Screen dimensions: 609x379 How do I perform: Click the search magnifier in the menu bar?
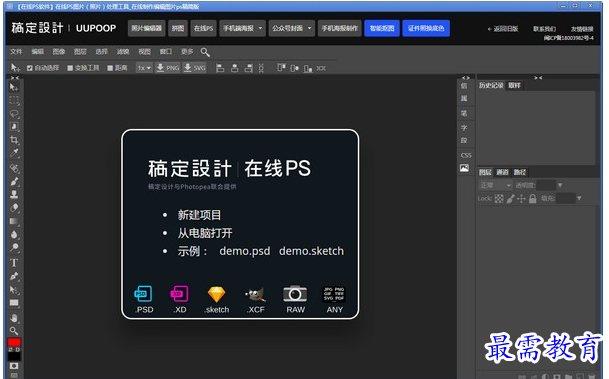205,52
